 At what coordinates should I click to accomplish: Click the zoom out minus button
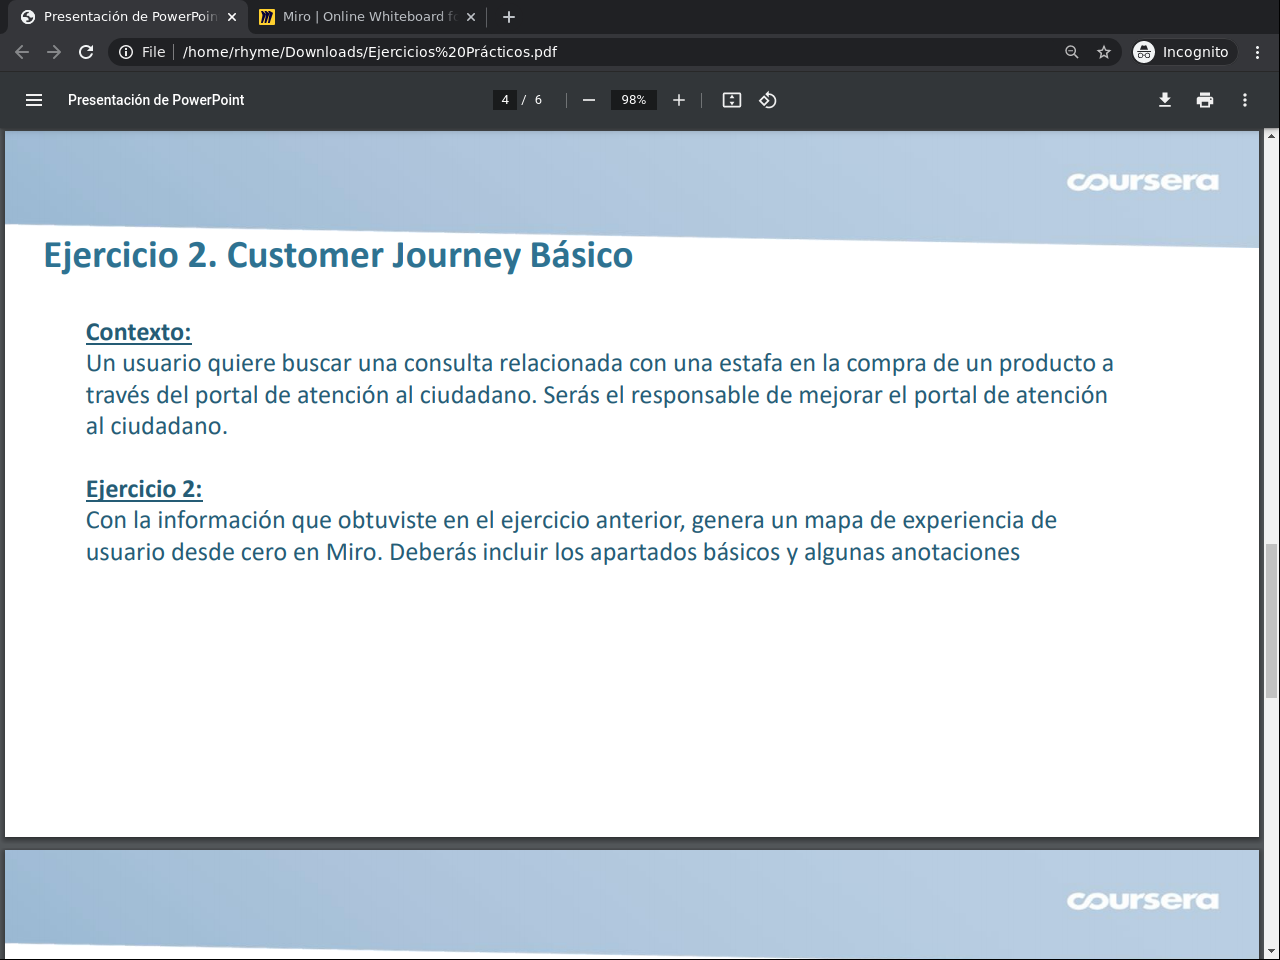point(589,100)
